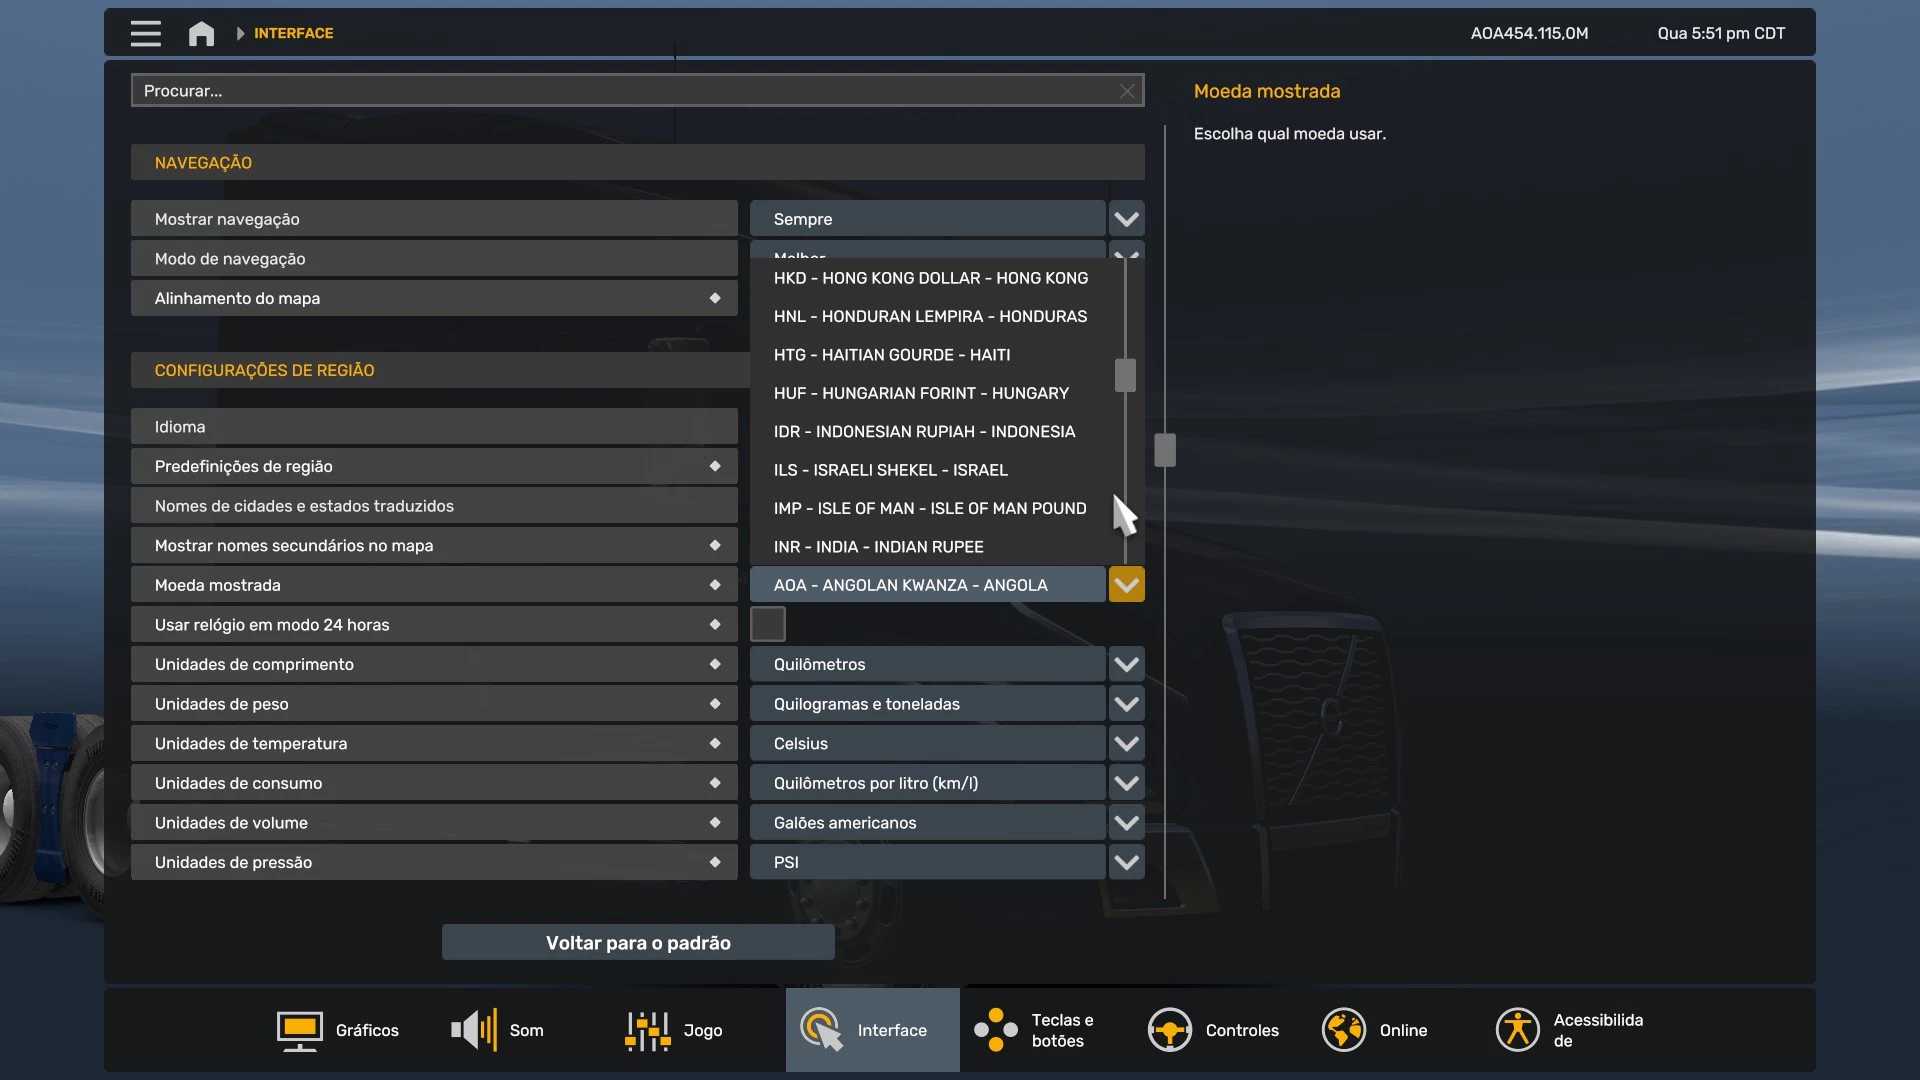
Task: Clear the search field with X icon
Action: tap(1127, 91)
